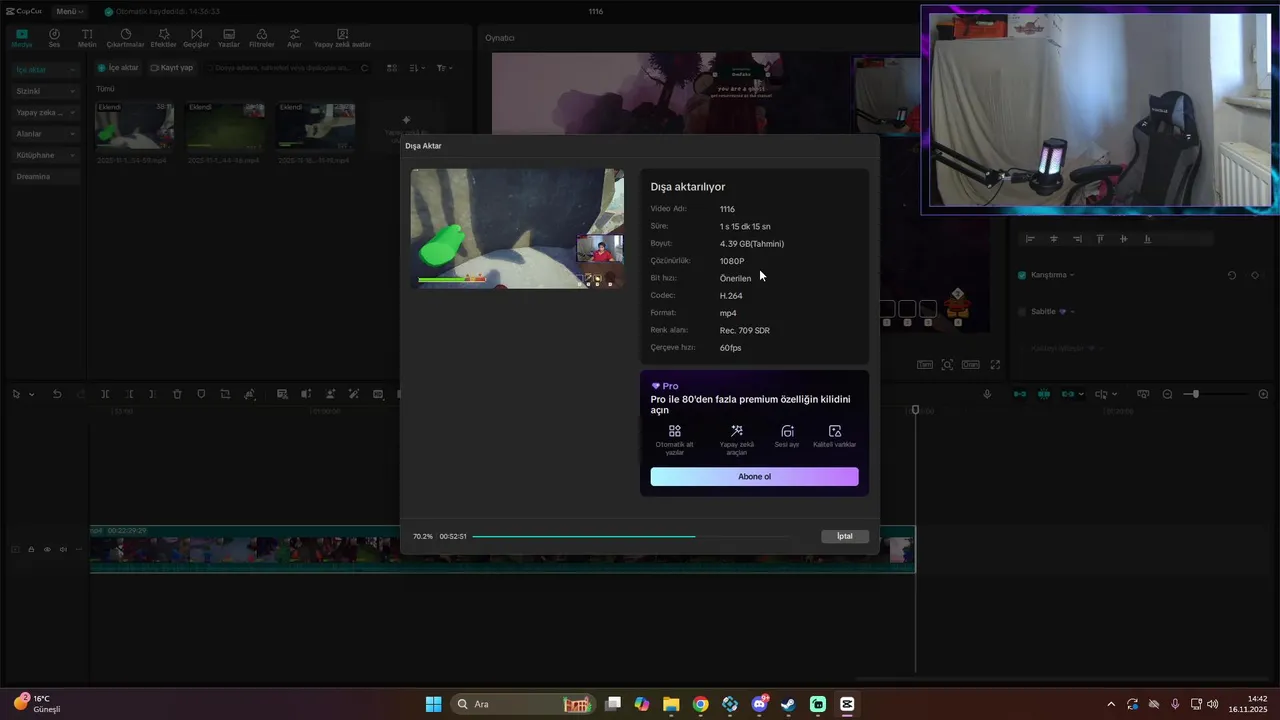Mute the track audio icon
The height and width of the screenshot is (720, 1280).
pyautogui.click(x=63, y=549)
